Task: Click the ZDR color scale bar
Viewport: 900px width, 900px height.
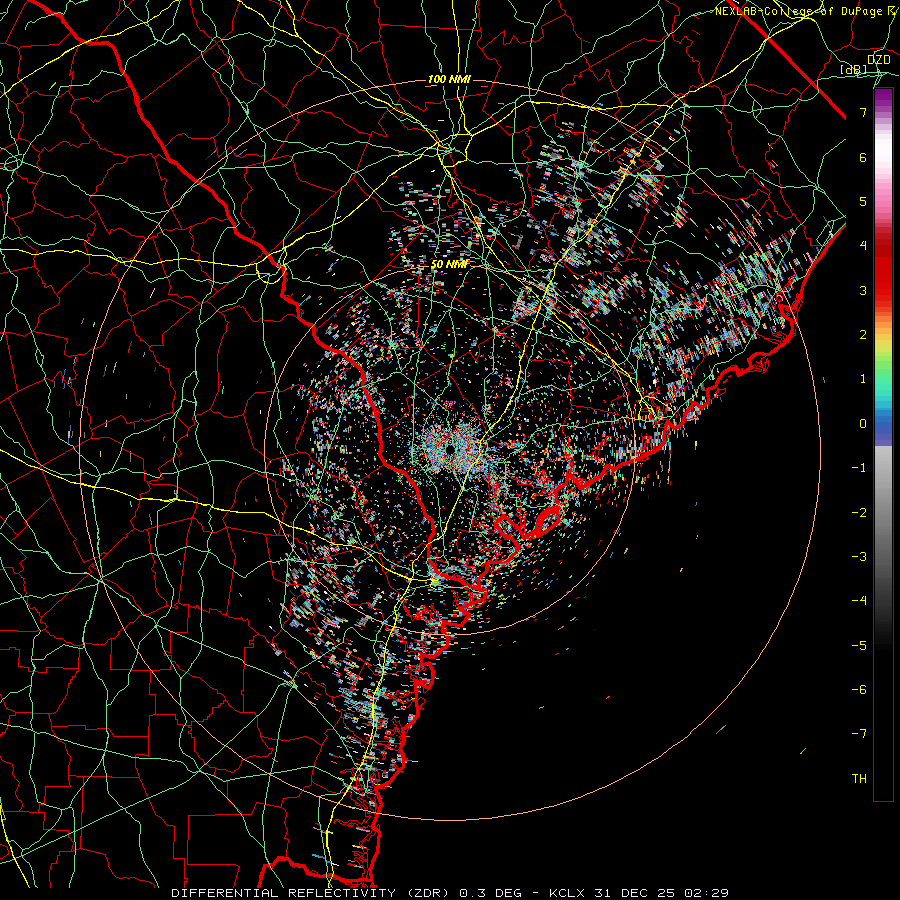Action: pyautogui.click(x=883, y=445)
